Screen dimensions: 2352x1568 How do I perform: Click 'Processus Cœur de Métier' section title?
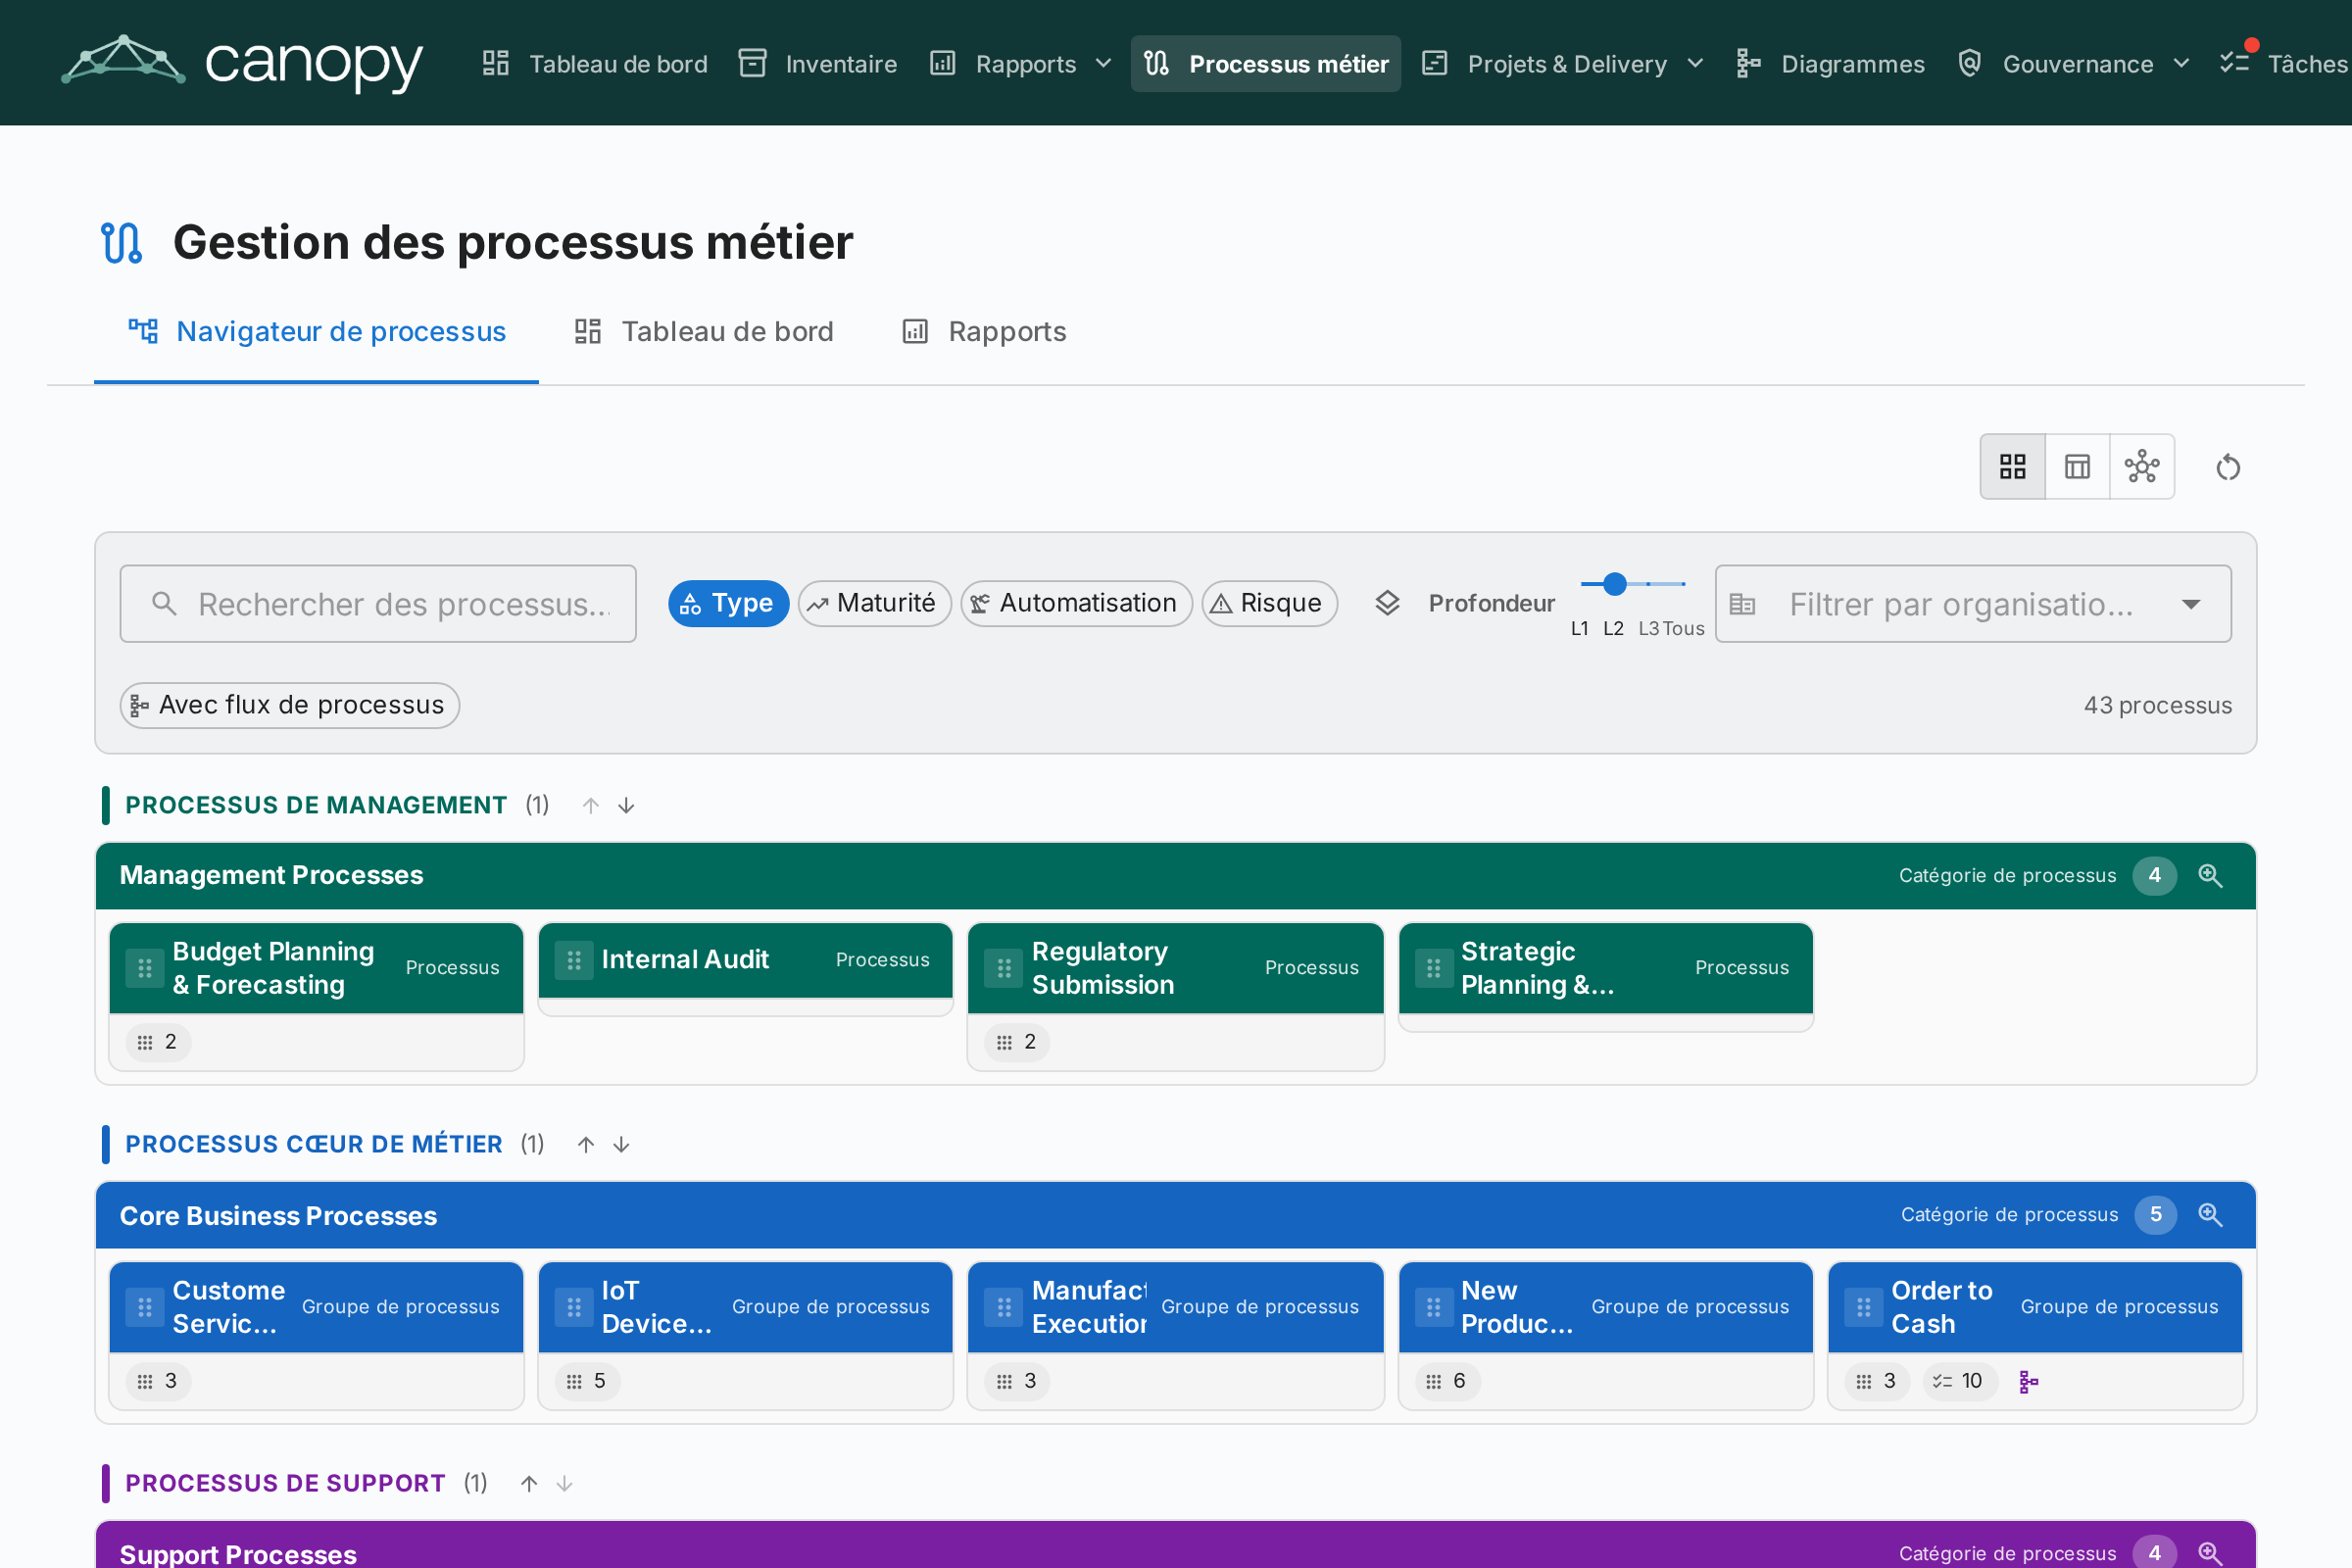pyautogui.click(x=313, y=1144)
